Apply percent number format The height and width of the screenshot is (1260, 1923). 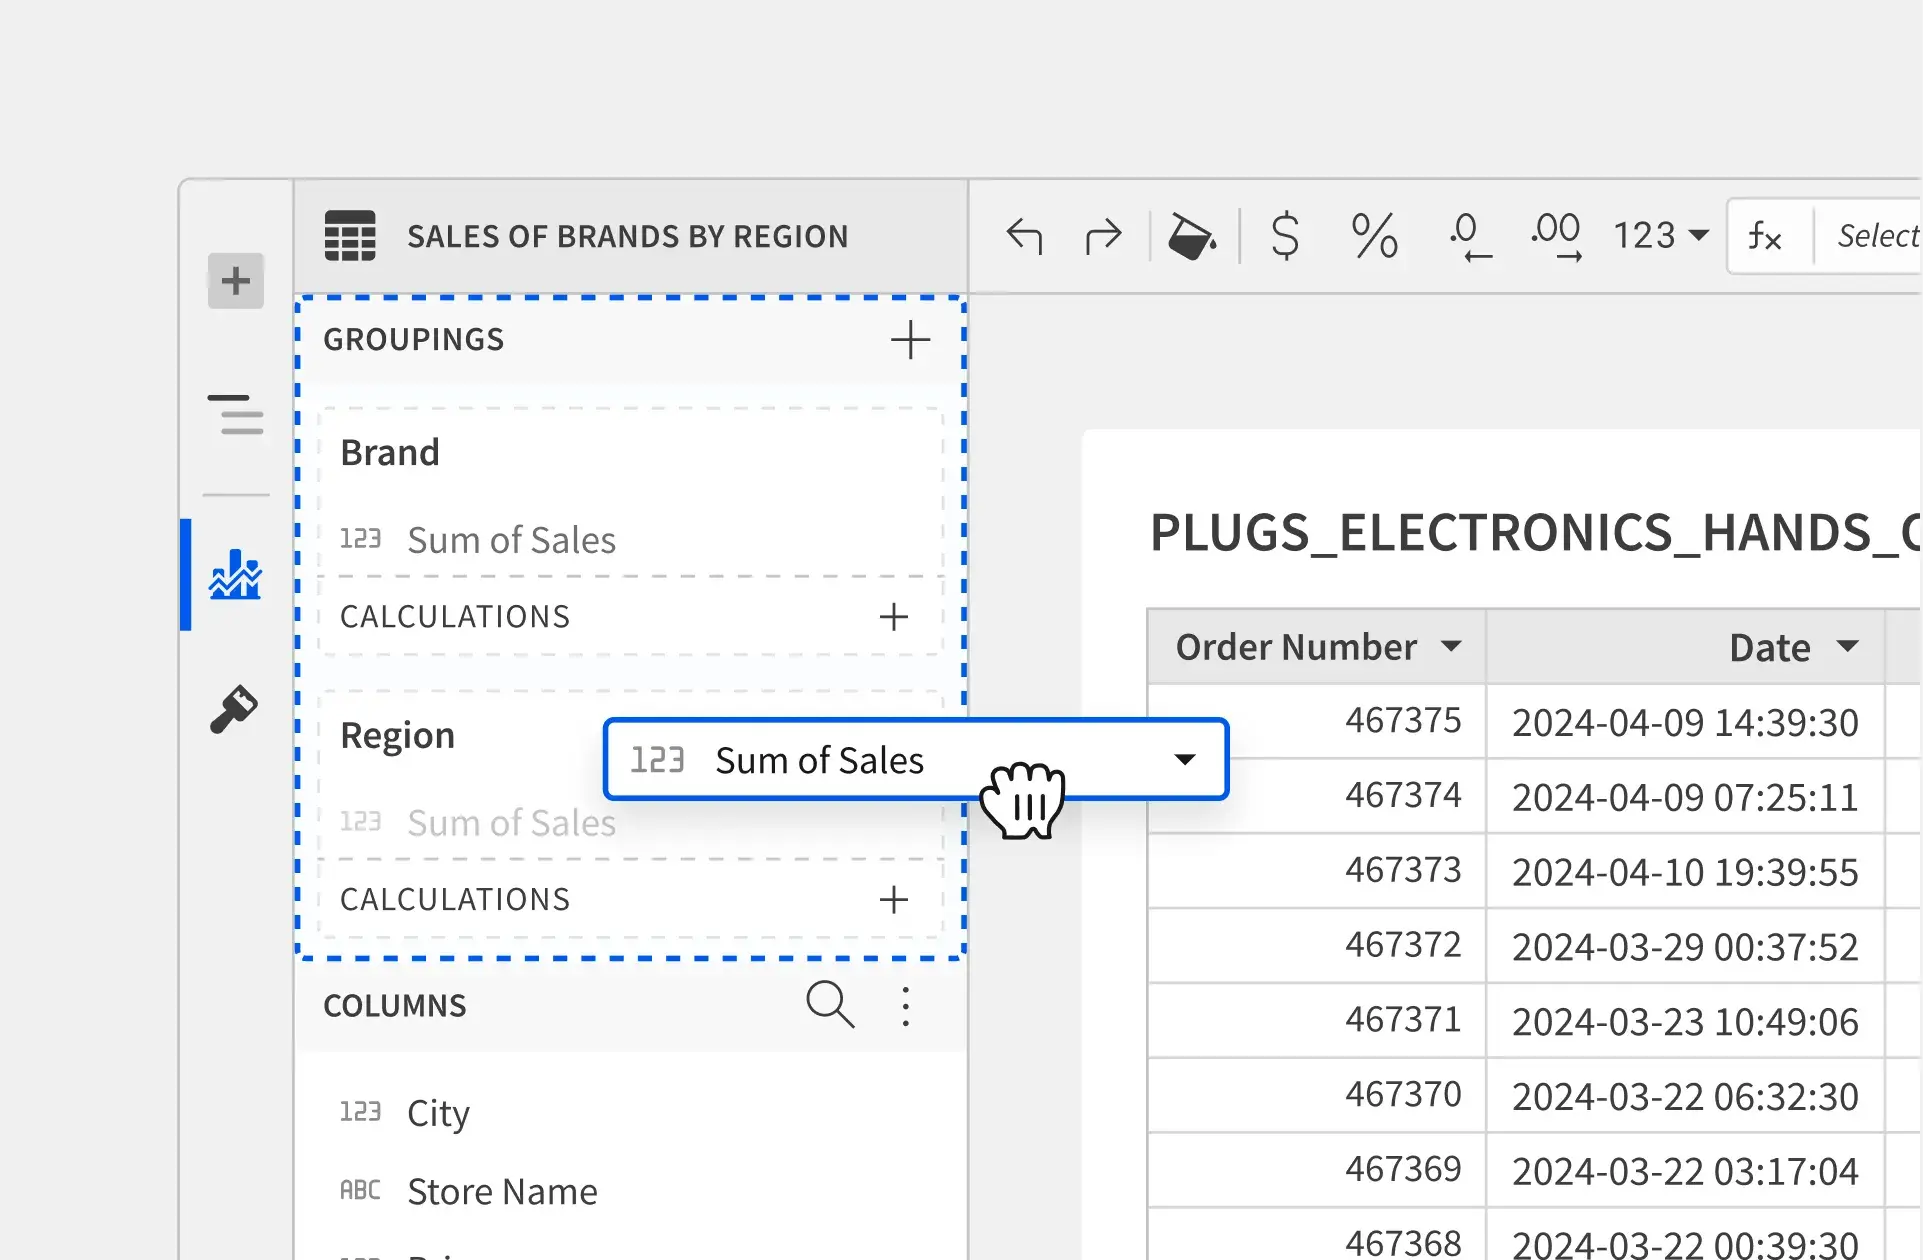point(1374,237)
